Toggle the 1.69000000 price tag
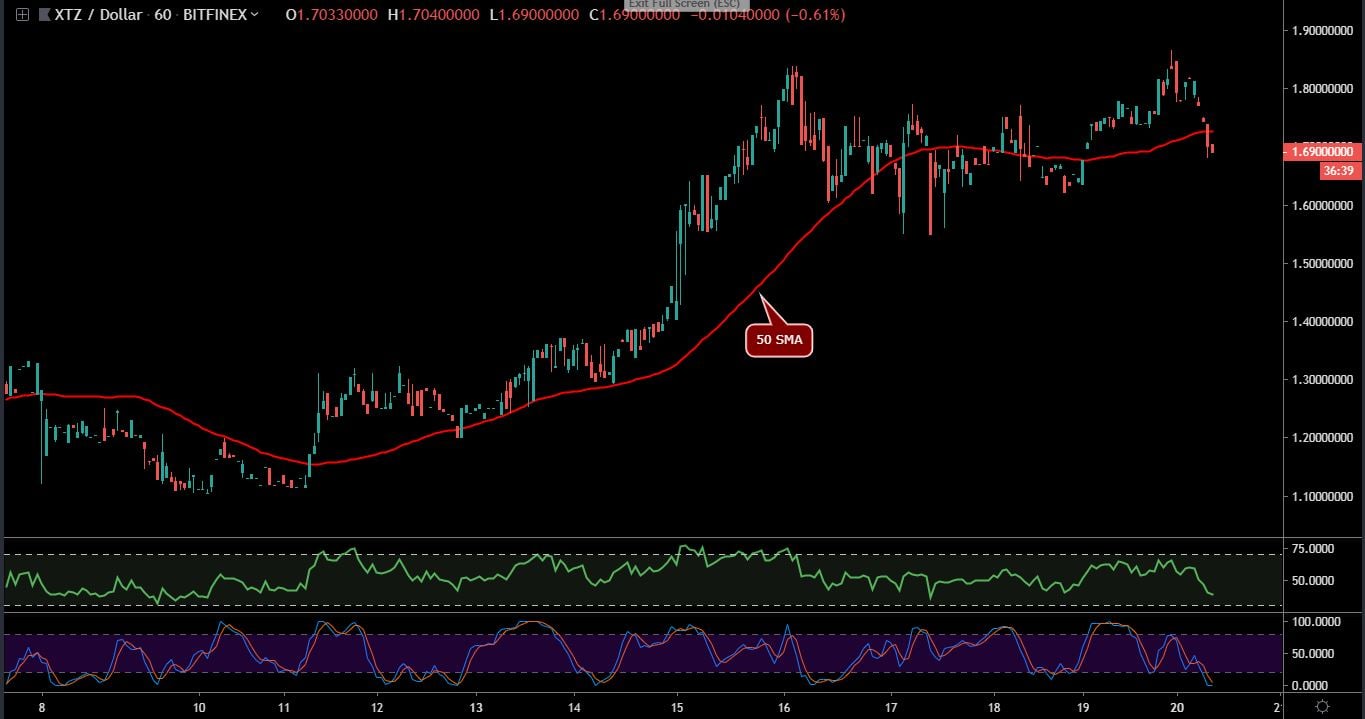Screen dimensions: 1365x719 point(1319,151)
